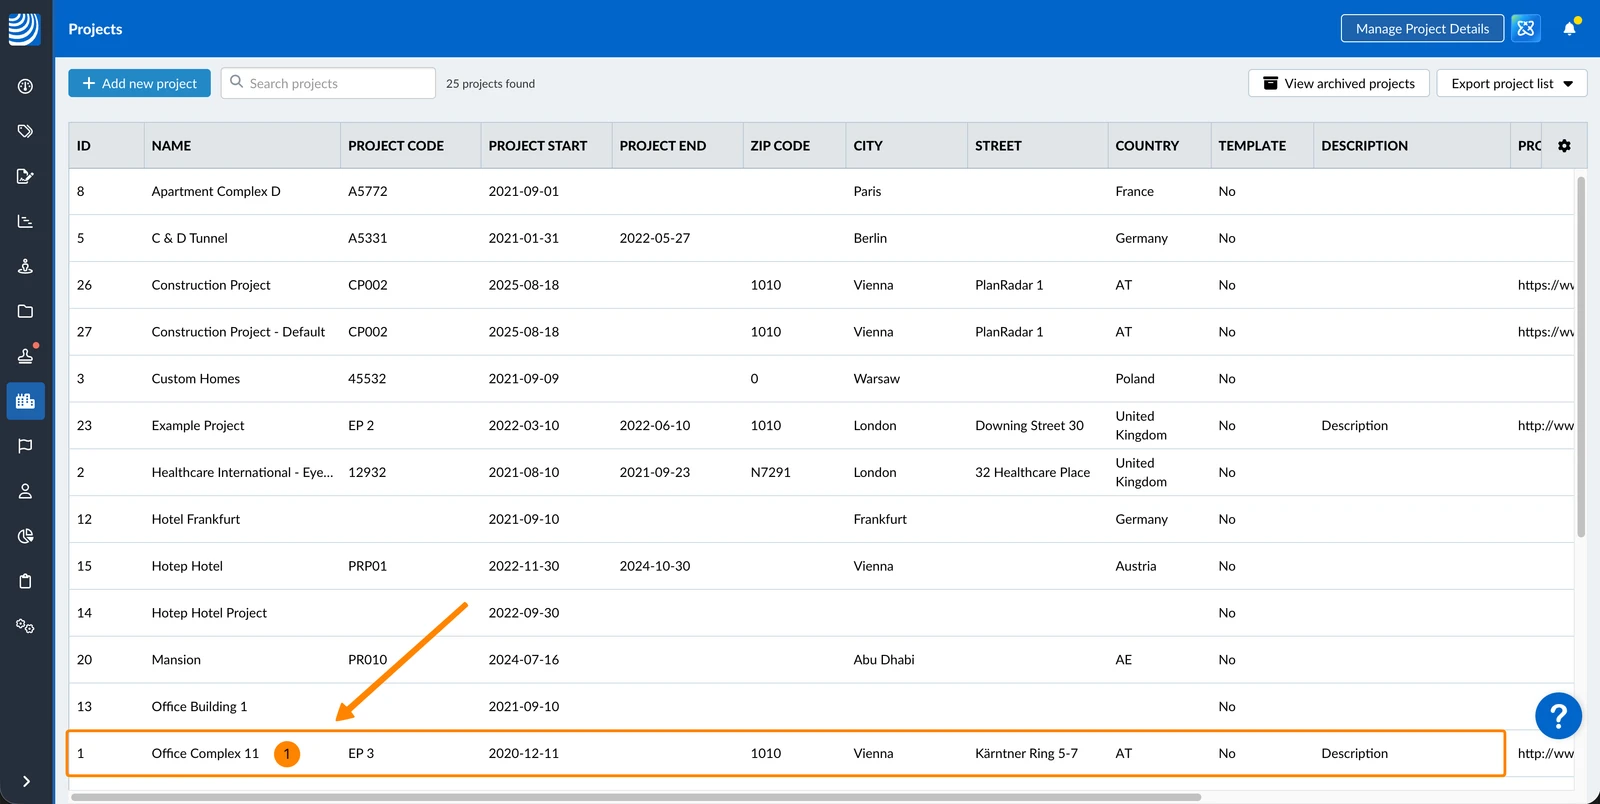Open table column settings gear

[1564, 146]
